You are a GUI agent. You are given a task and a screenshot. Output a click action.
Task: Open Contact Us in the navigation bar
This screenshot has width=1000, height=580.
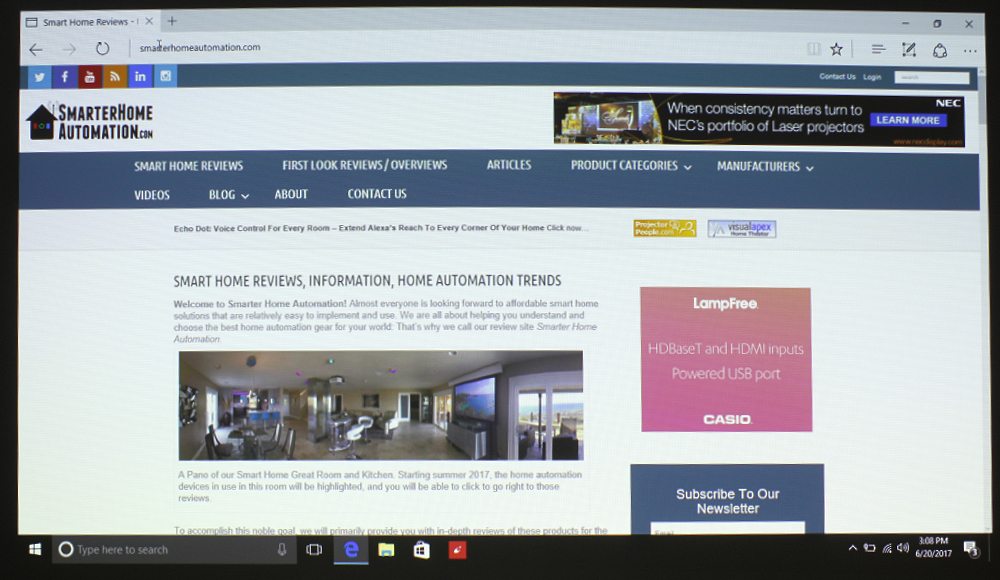pyautogui.click(x=376, y=193)
